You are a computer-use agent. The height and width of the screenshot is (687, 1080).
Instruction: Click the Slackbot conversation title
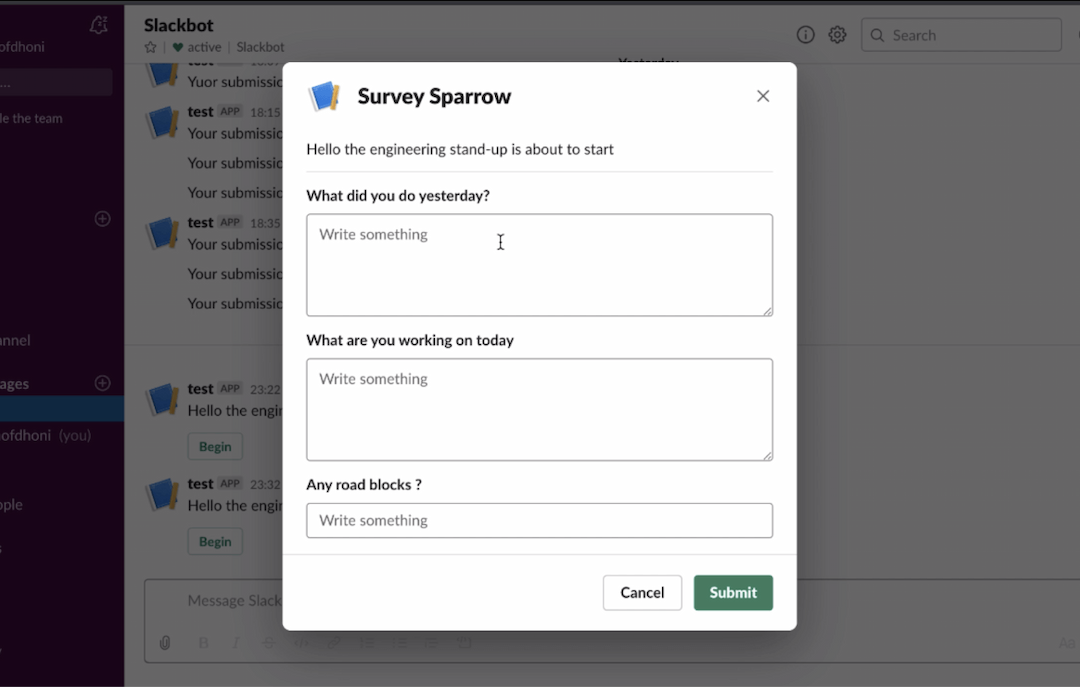tap(178, 25)
